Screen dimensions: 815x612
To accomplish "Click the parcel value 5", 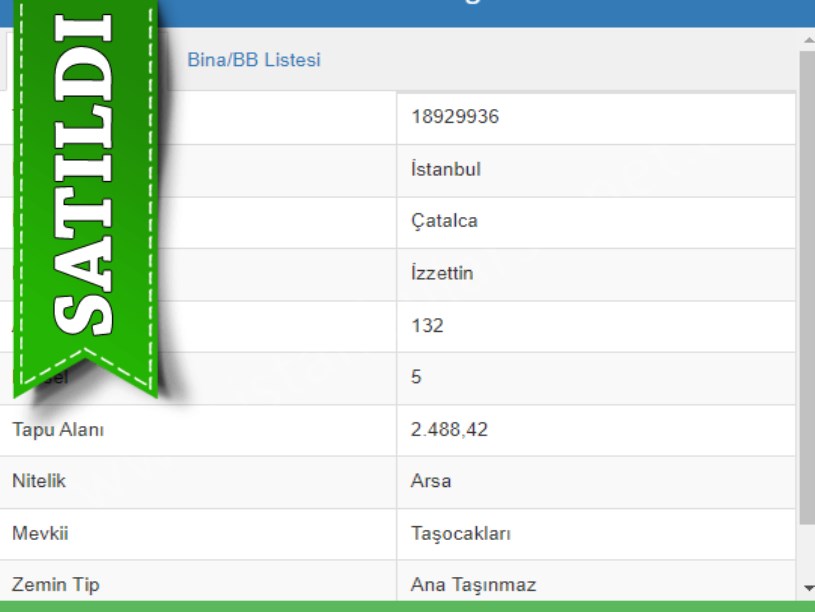I will click(417, 377).
